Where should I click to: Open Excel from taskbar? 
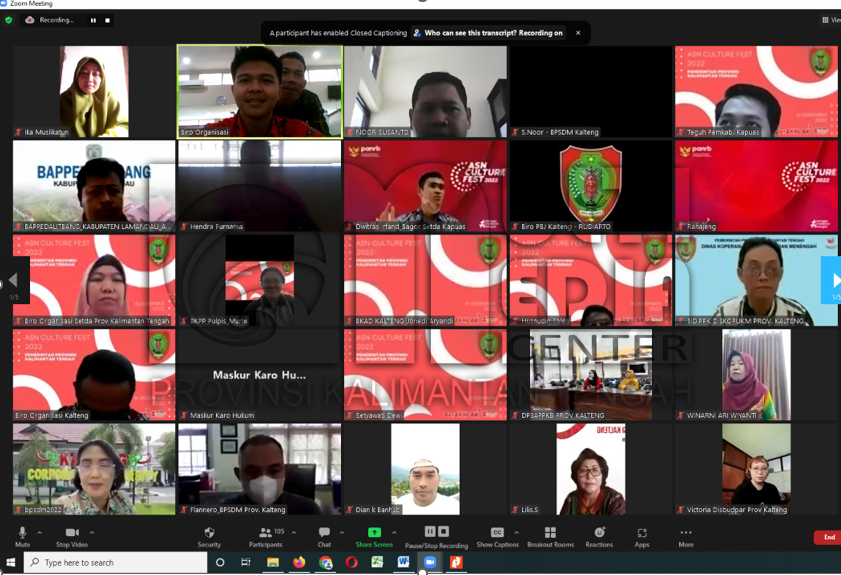(x=378, y=562)
